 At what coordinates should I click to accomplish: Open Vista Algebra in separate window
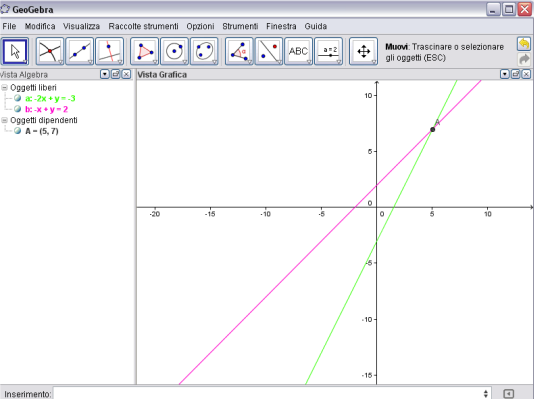116,74
